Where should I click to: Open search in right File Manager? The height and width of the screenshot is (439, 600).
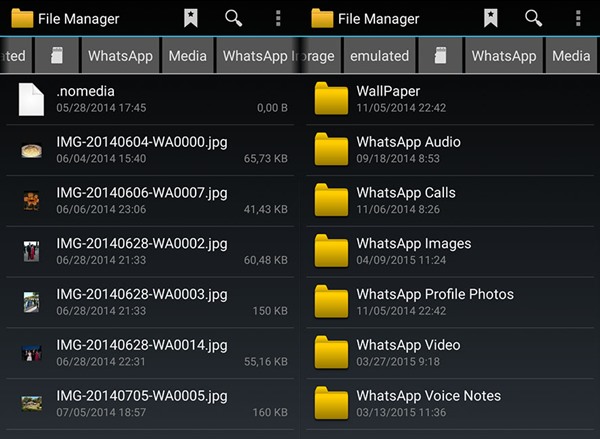pos(534,18)
